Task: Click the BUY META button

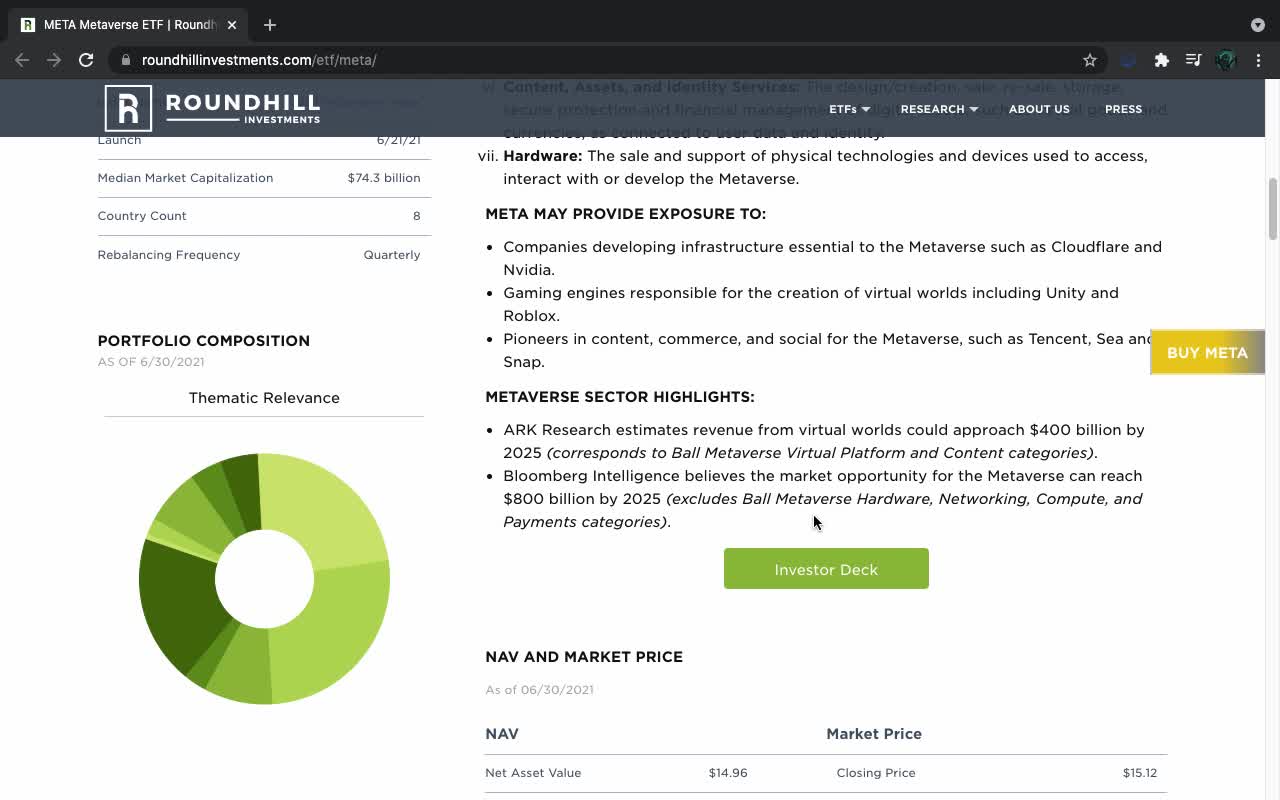Action: (1207, 352)
